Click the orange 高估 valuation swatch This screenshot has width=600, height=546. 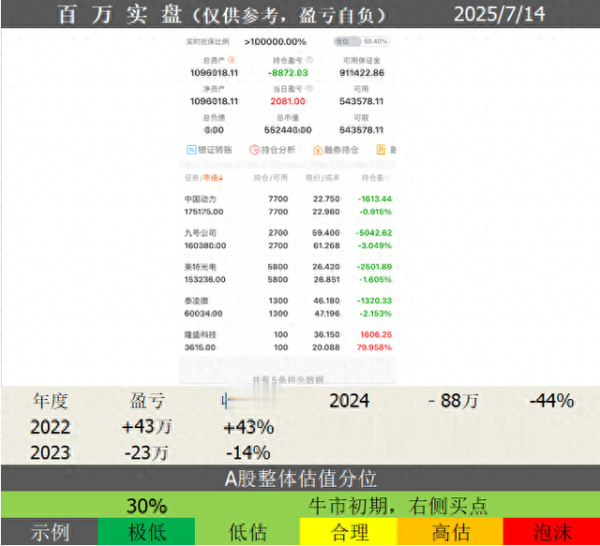click(449, 532)
